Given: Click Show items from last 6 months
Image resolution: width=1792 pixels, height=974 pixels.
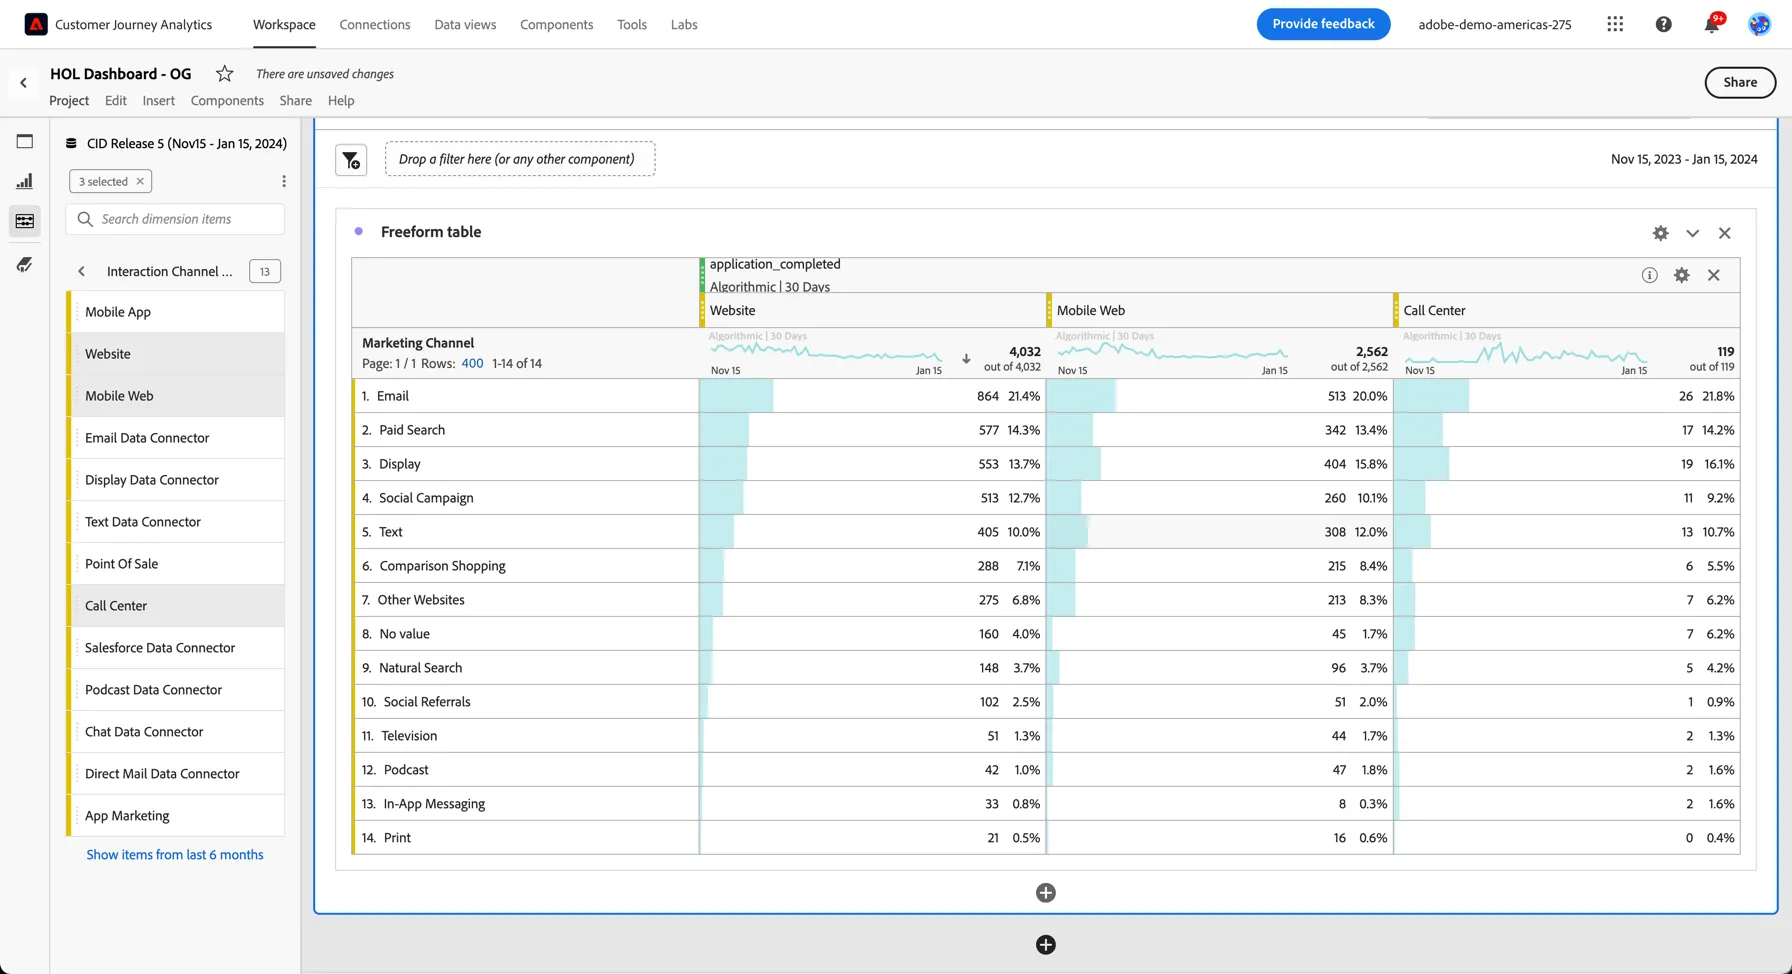Looking at the screenshot, I should pos(175,855).
